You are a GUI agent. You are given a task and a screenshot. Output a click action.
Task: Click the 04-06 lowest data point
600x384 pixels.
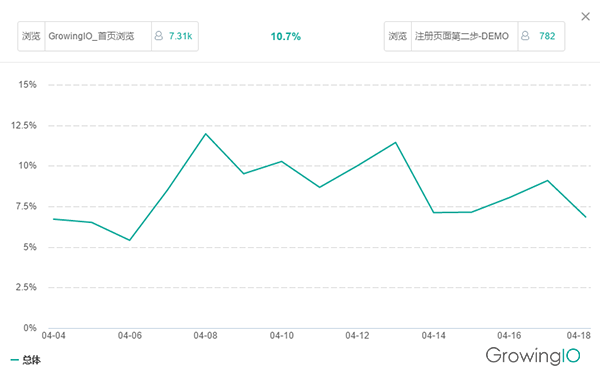tap(130, 240)
